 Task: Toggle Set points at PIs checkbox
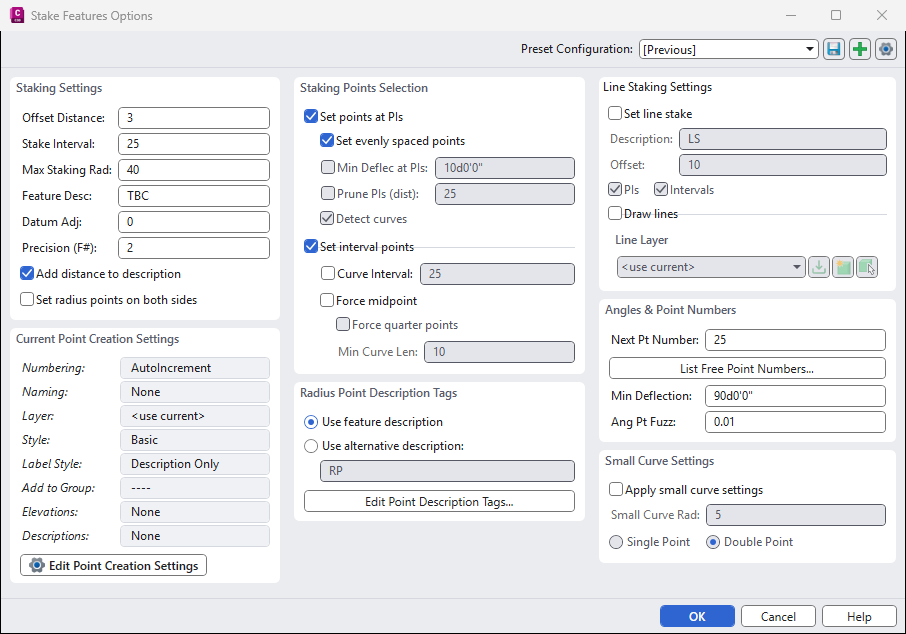click(311, 116)
